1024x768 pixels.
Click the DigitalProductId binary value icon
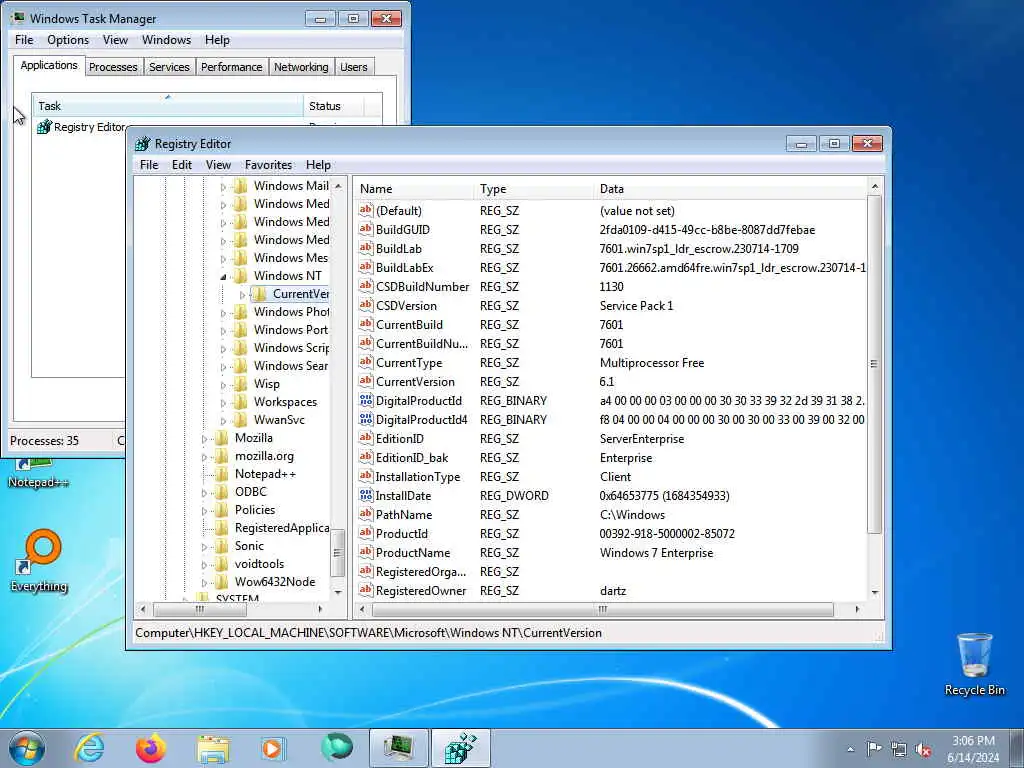[366, 400]
